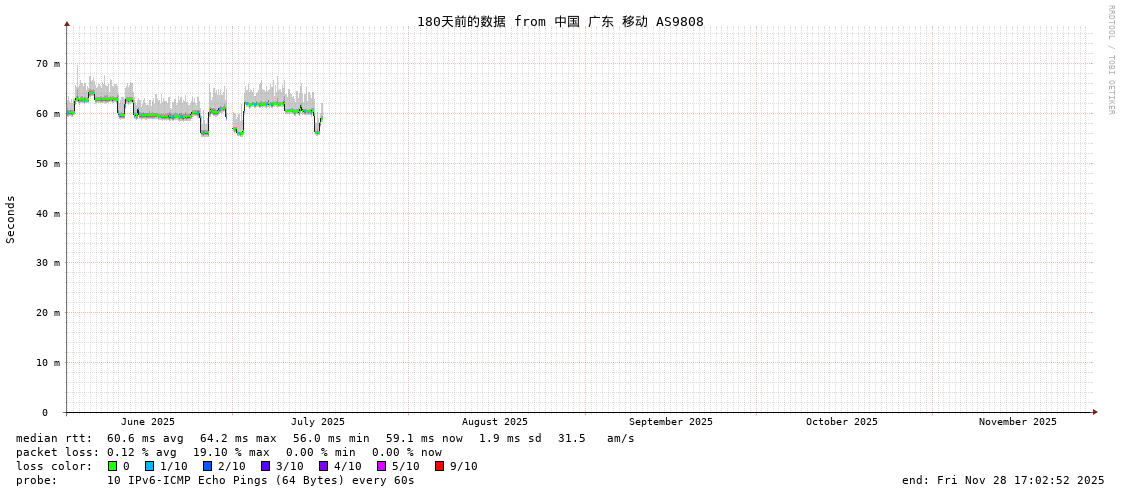Select the October 2025 axis label
This screenshot has height=494, width=1121.
841,422
